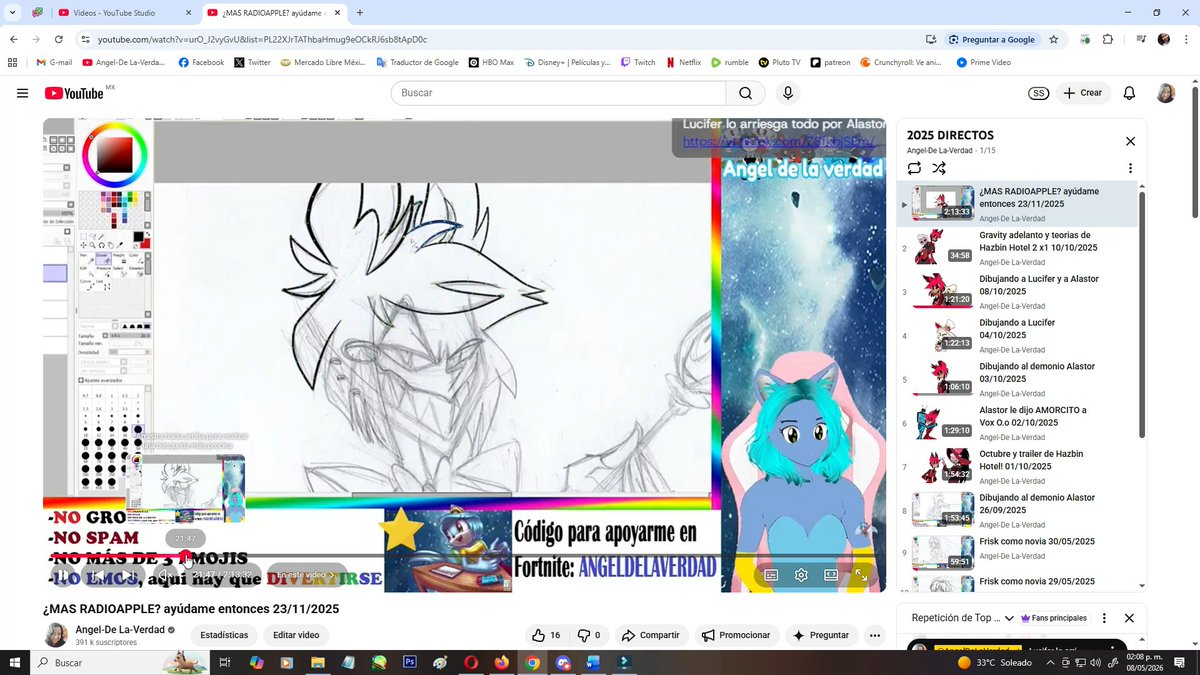Start voice search with the microphone
This screenshot has height=675, width=1200.
tap(788, 93)
